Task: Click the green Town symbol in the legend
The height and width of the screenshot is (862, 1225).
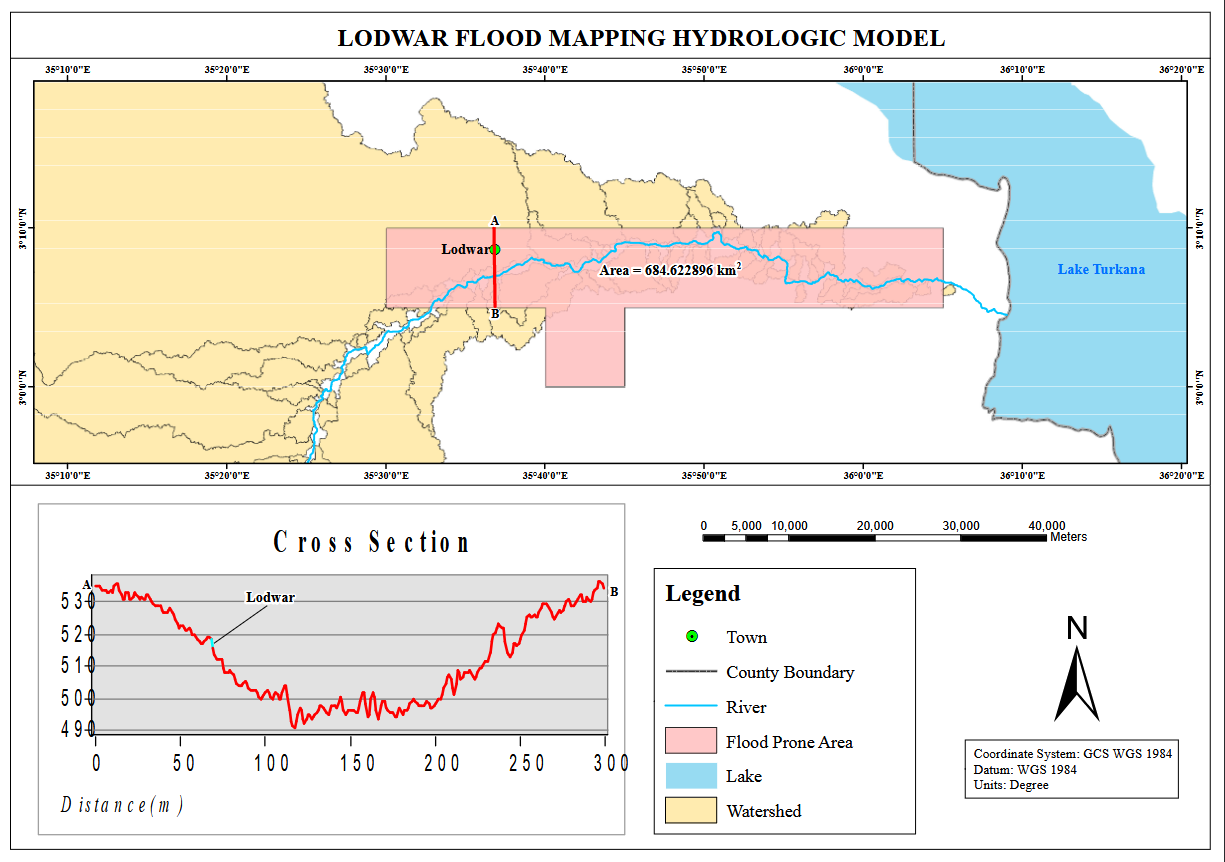Action: click(691, 637)
